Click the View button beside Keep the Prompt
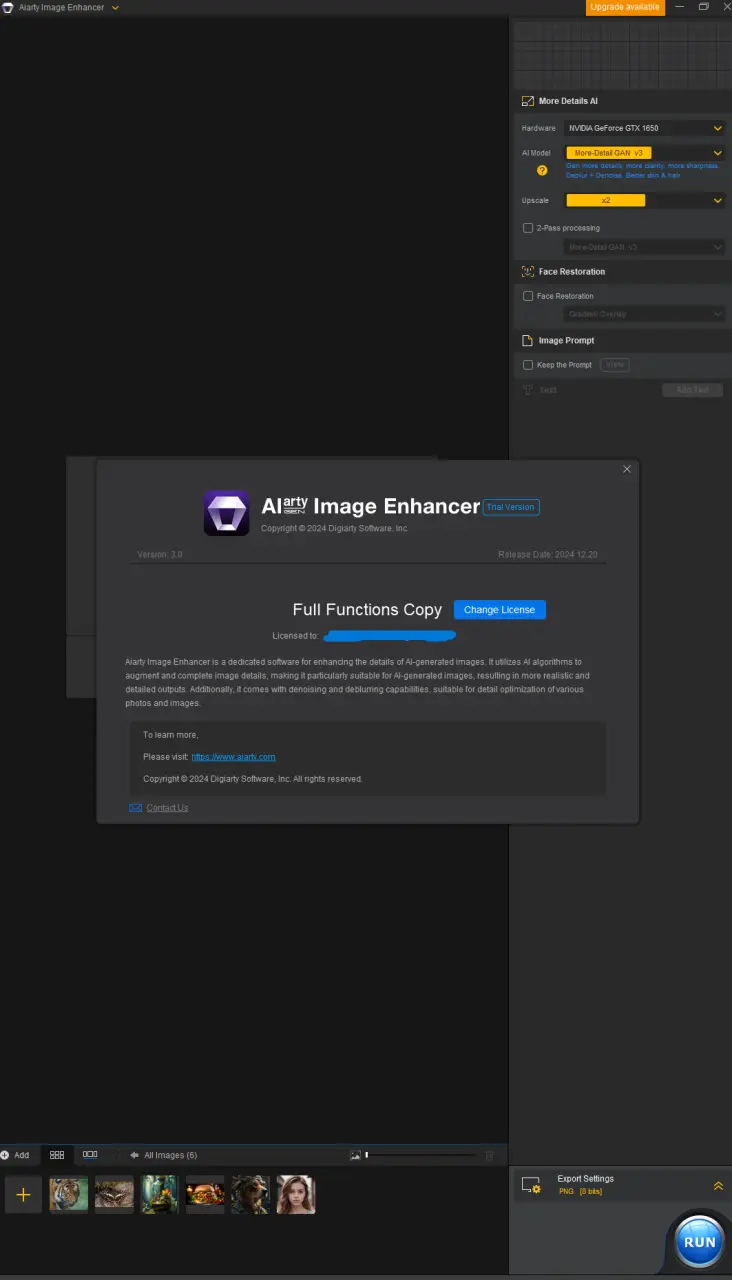This screenshot has width=732, height=1280. click(x=615, y=365)
